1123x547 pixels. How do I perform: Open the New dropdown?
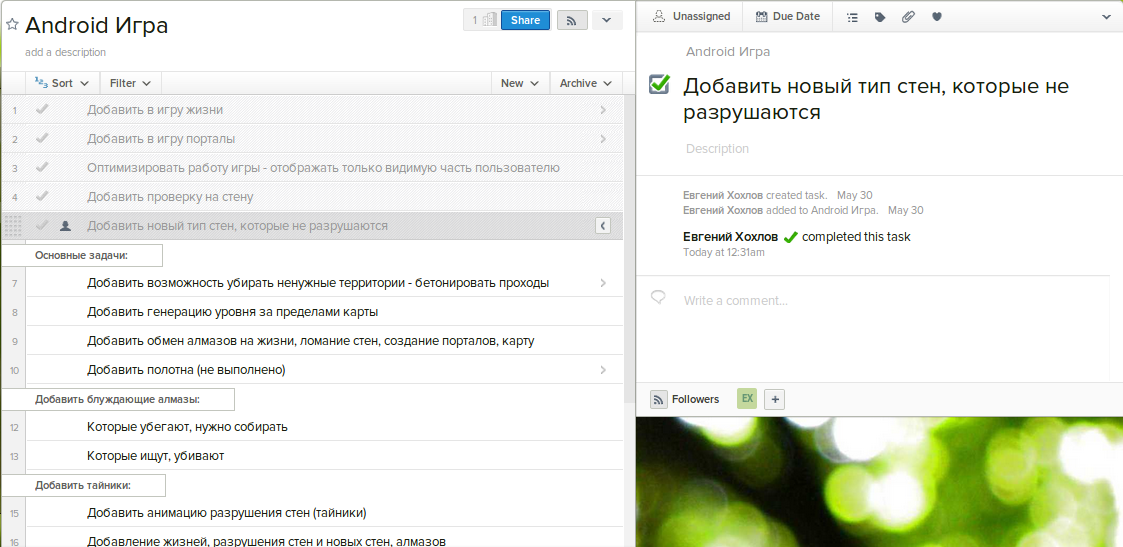(x=520, y=83)
